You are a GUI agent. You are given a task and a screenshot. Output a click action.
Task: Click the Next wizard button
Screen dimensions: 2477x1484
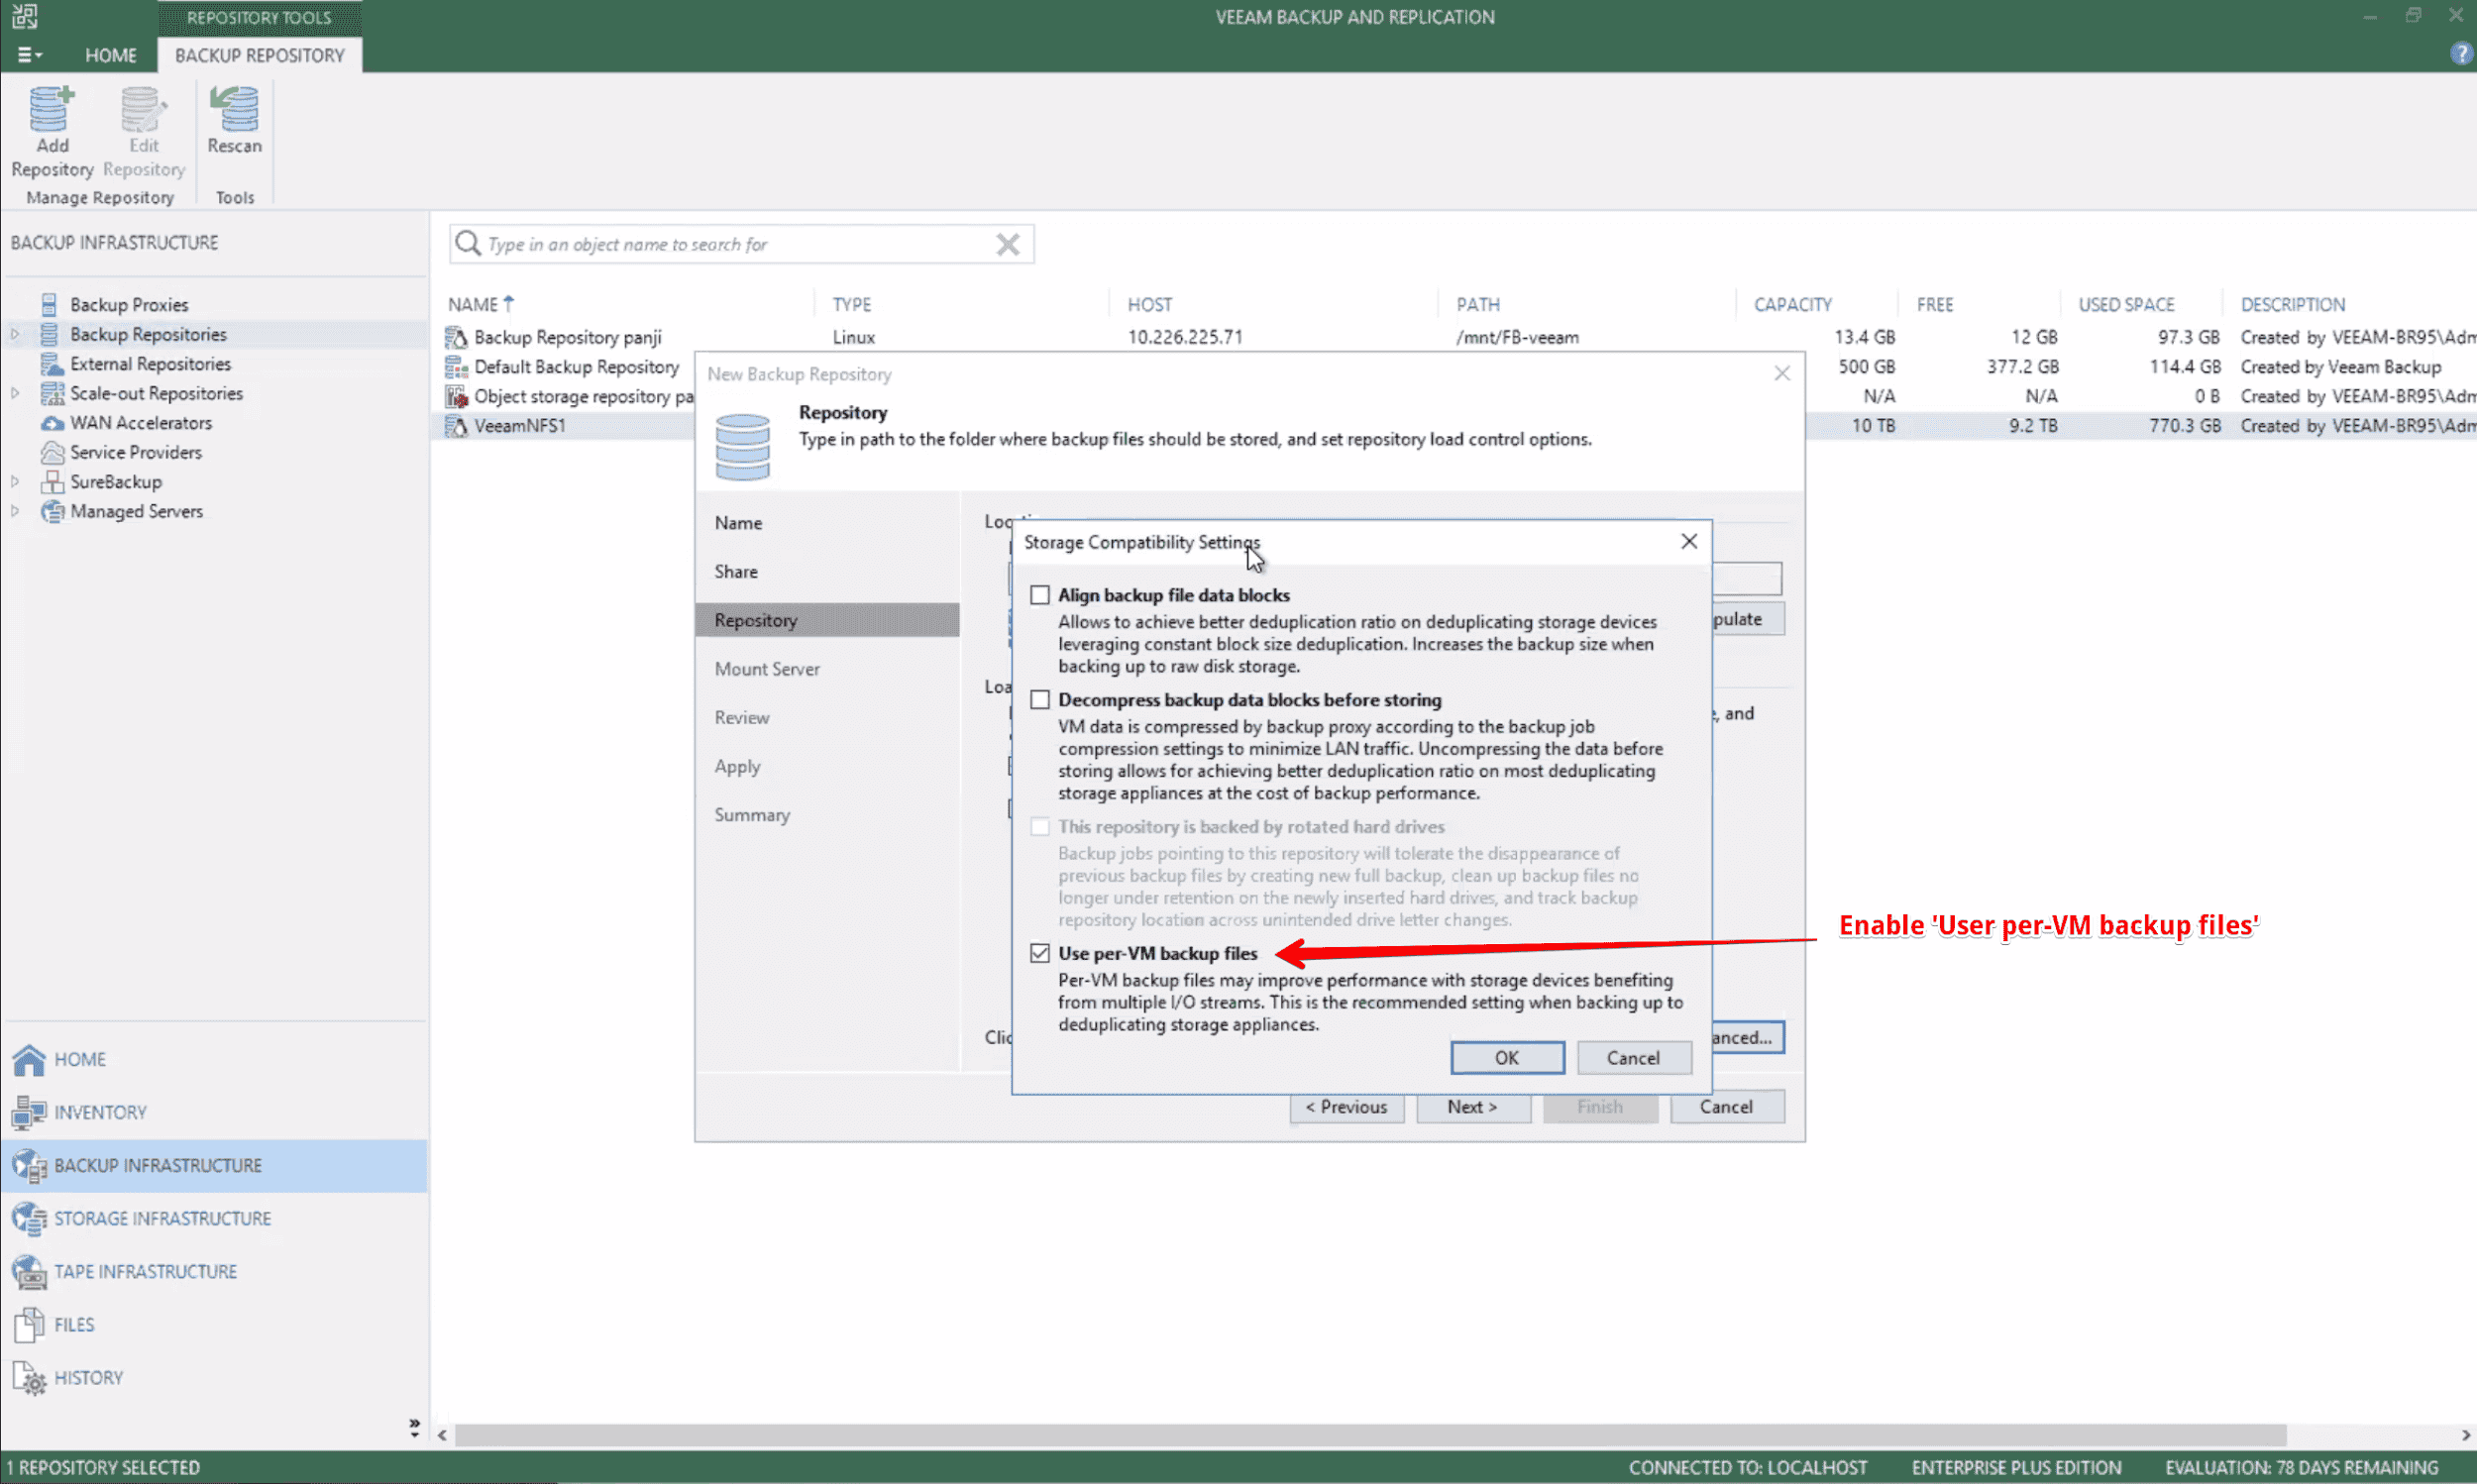point(1472,1107)
